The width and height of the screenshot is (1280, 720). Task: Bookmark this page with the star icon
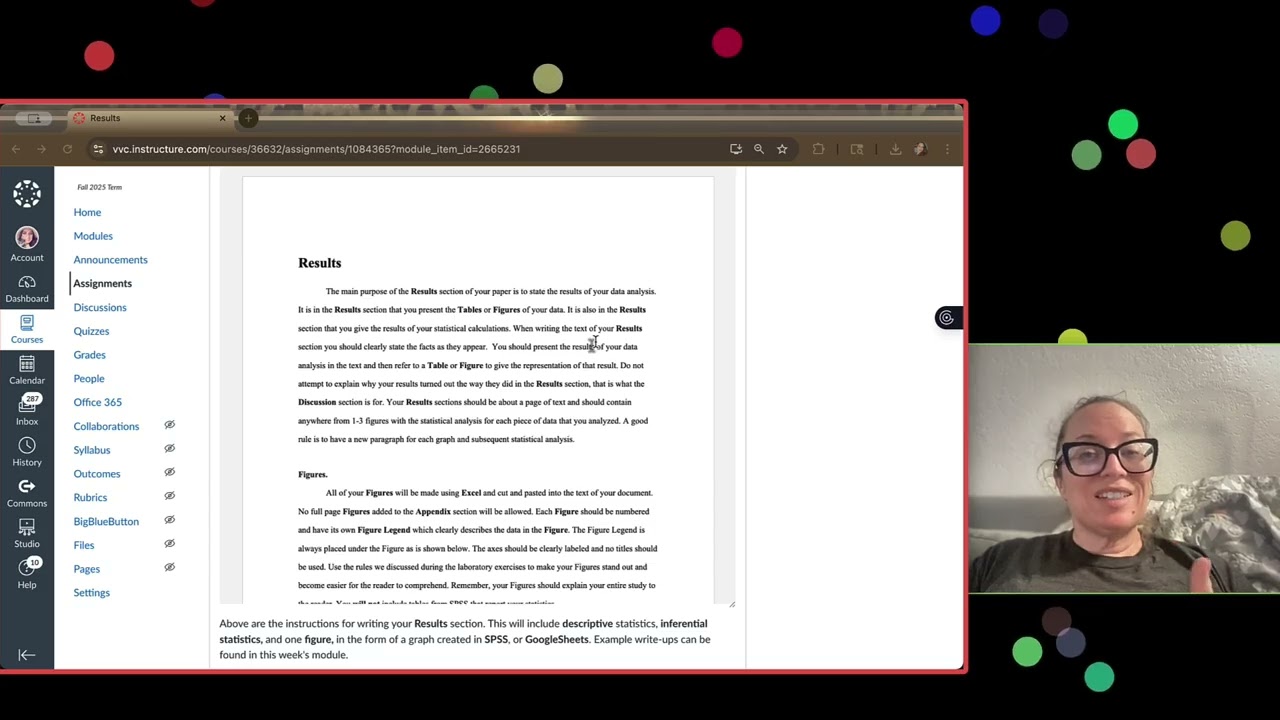click(x=782, y=149)
